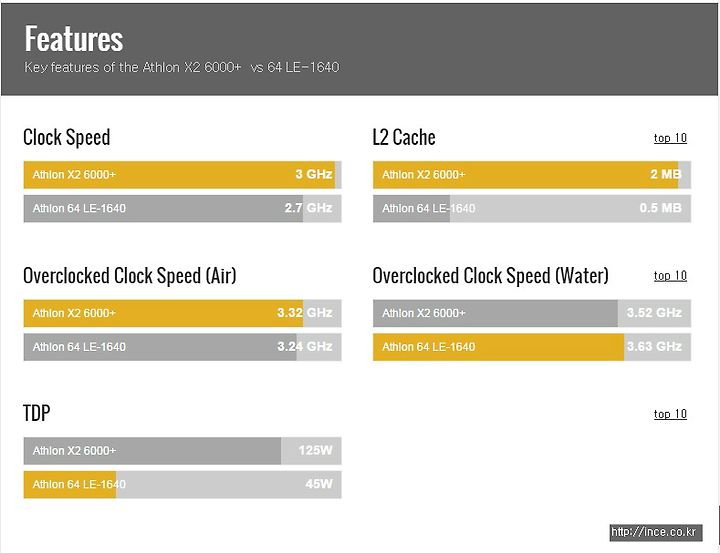Select the Athlon X2 6000+ 3.32 GHz bar
This screenshot has height=553, width=720.
[182, 313]
